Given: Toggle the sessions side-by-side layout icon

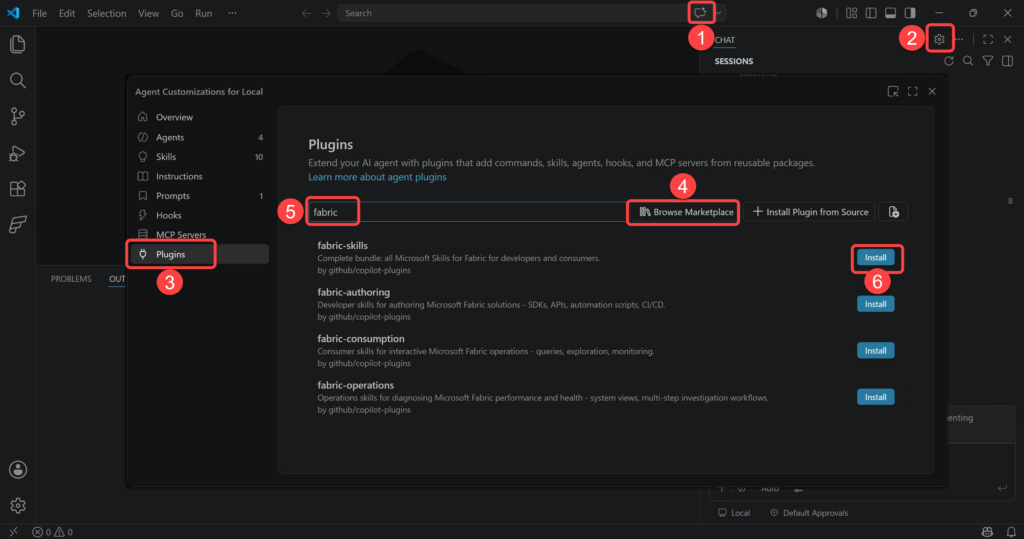Looking at the screenshot, I should tap(1008, 61).
